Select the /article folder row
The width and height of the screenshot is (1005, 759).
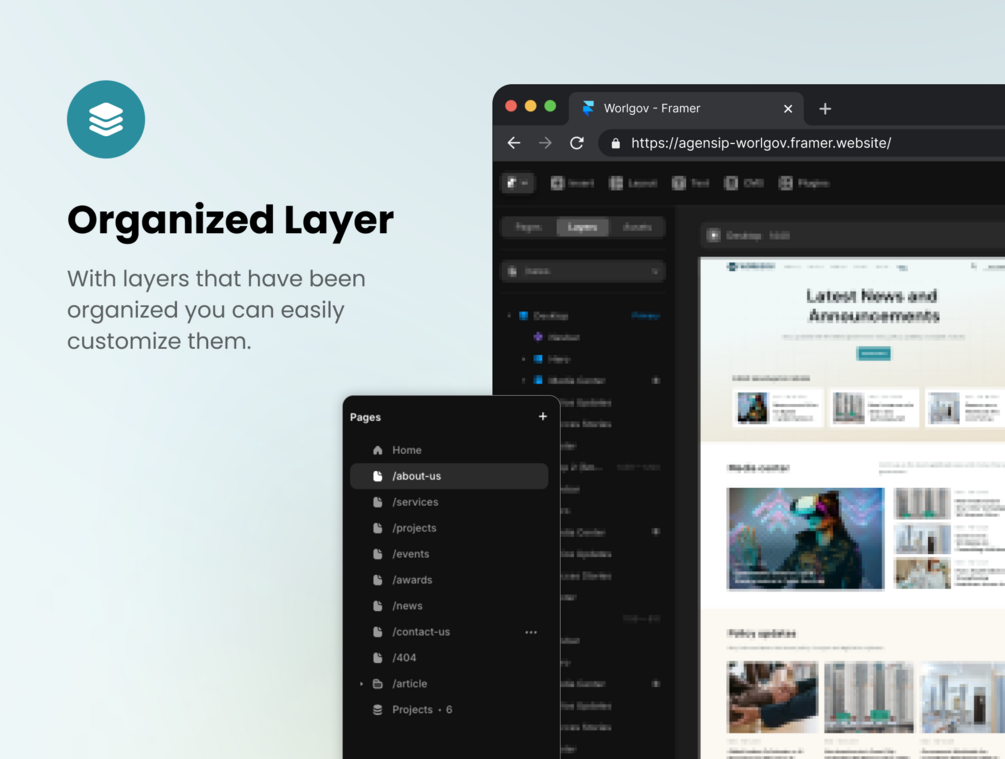coord(449,684)
